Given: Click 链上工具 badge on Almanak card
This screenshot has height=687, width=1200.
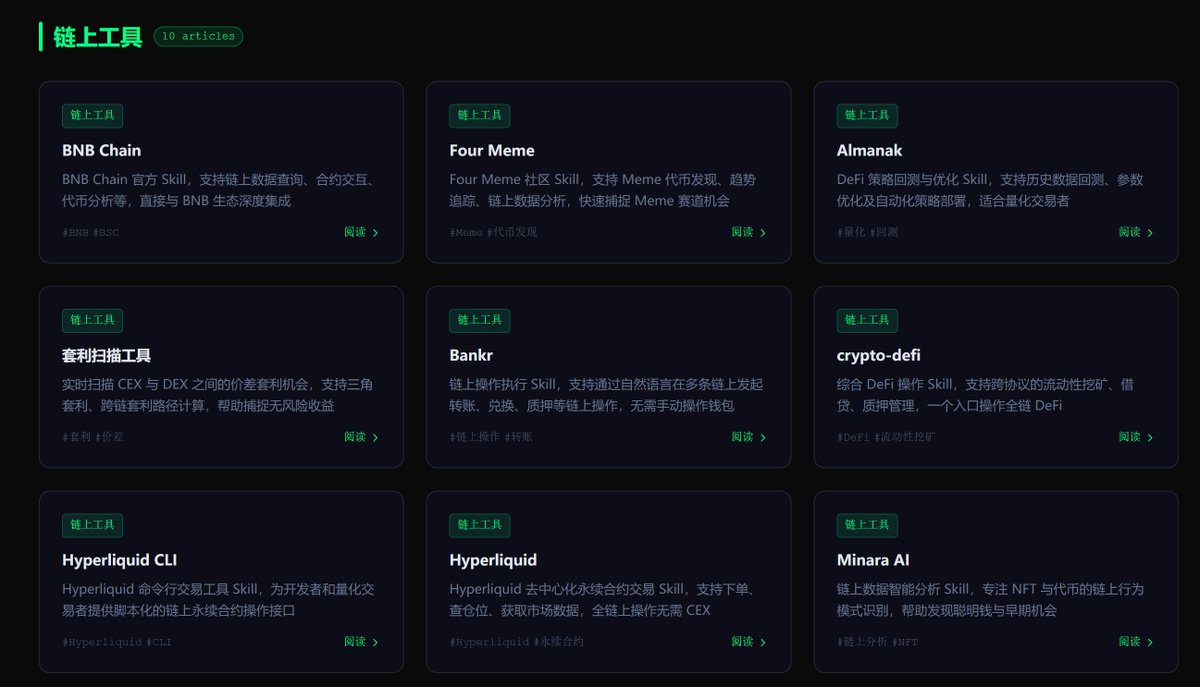Looking at the screenshot, I should [867, 116].
